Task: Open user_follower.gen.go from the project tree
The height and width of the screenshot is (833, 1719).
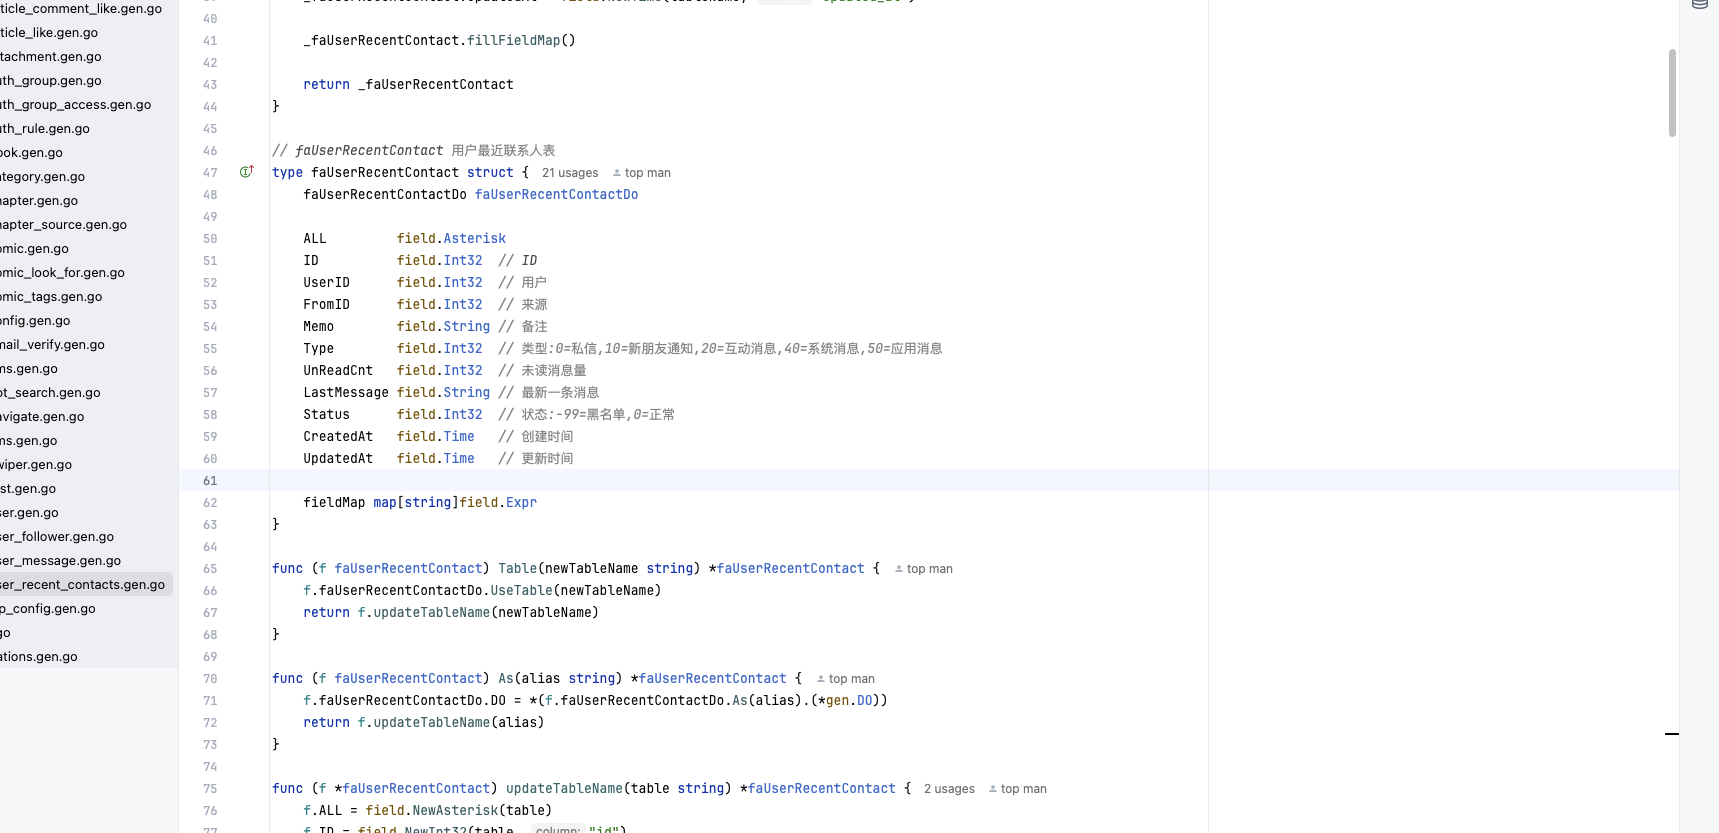Action: coord(58,537)
